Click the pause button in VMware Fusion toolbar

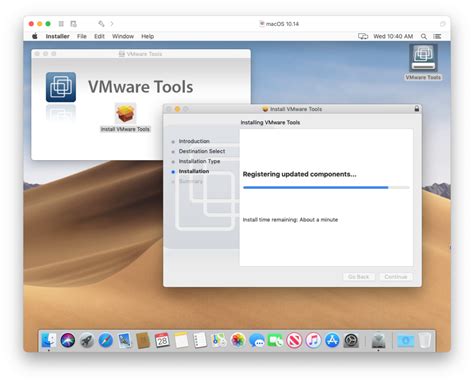(61, 24)
